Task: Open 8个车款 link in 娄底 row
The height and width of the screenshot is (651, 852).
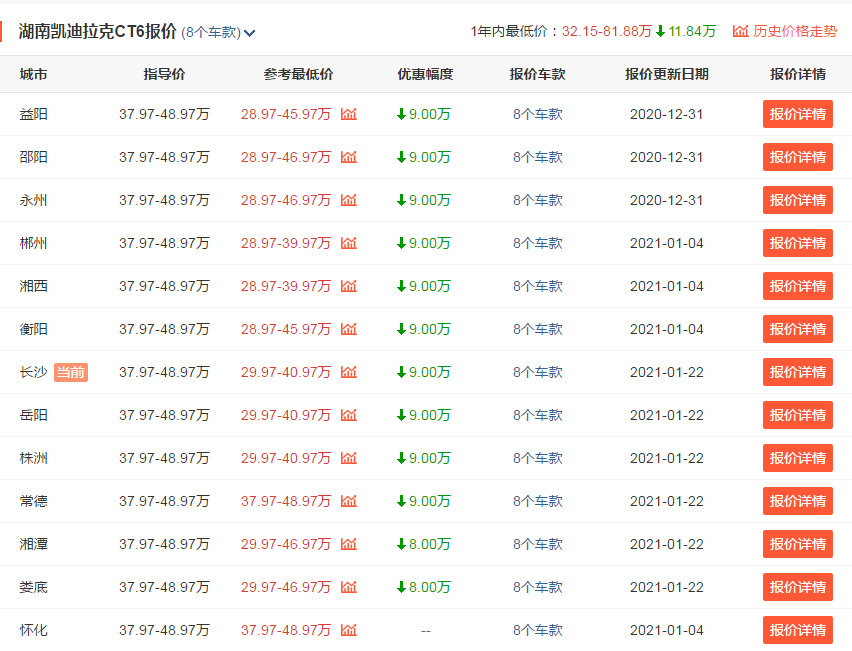Action: coord(537,587)
